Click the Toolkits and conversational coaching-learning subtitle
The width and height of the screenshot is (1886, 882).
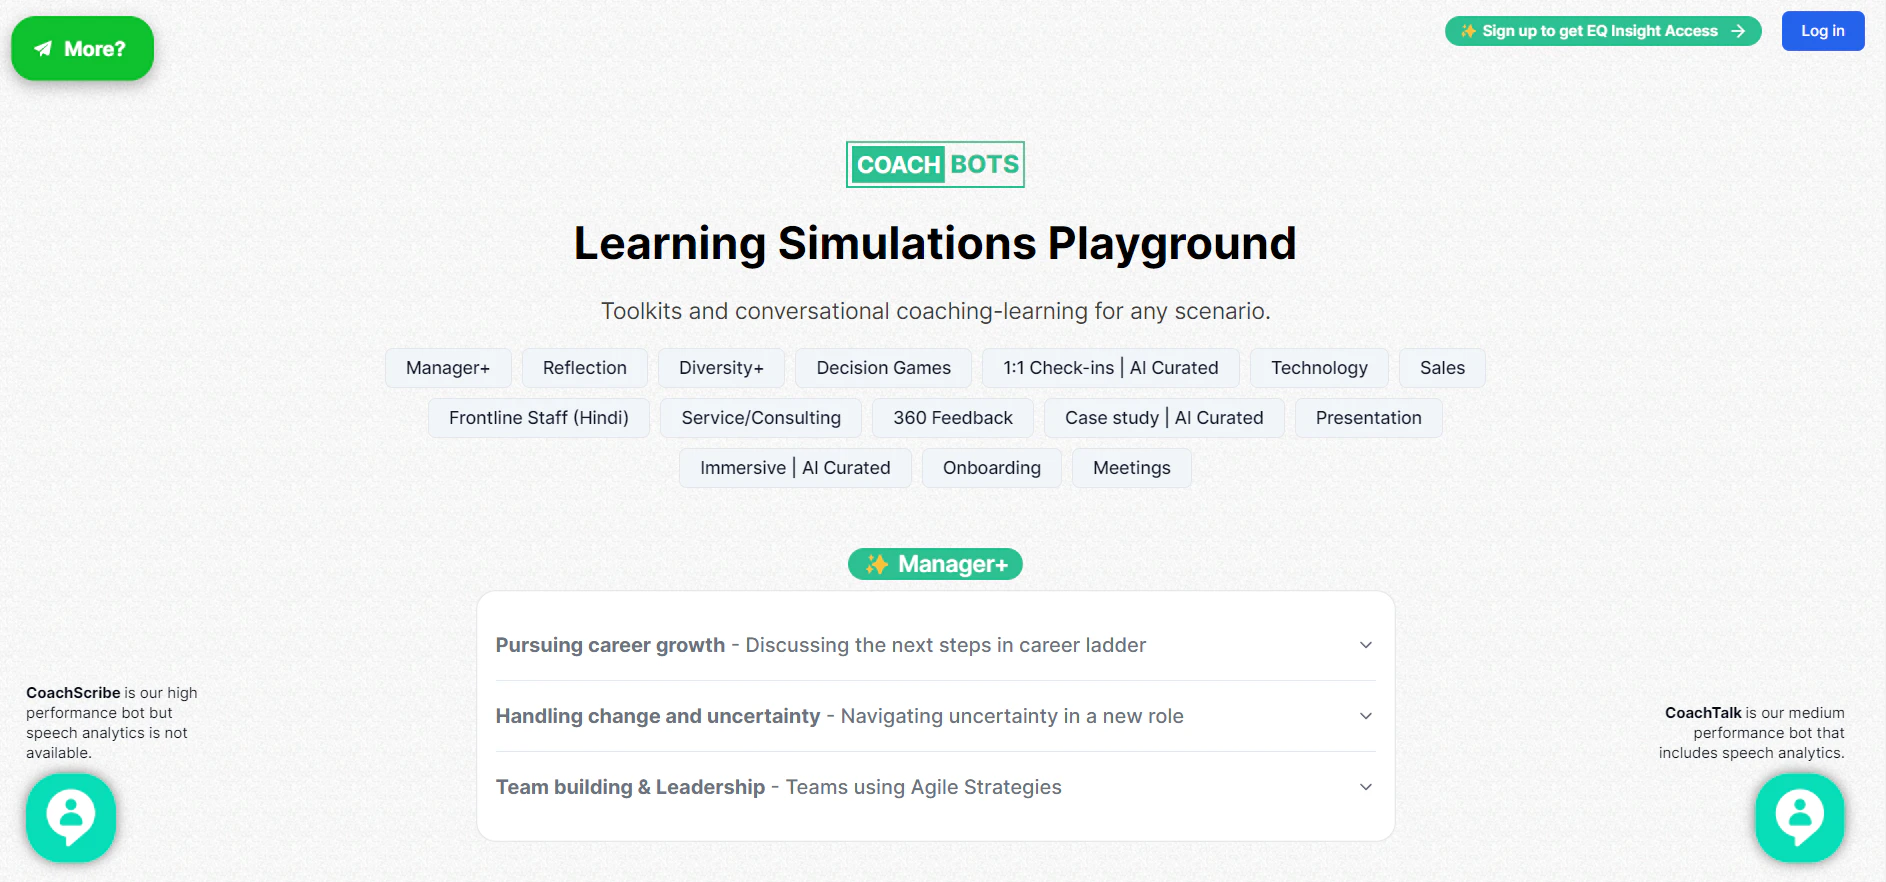pos(935,311)
